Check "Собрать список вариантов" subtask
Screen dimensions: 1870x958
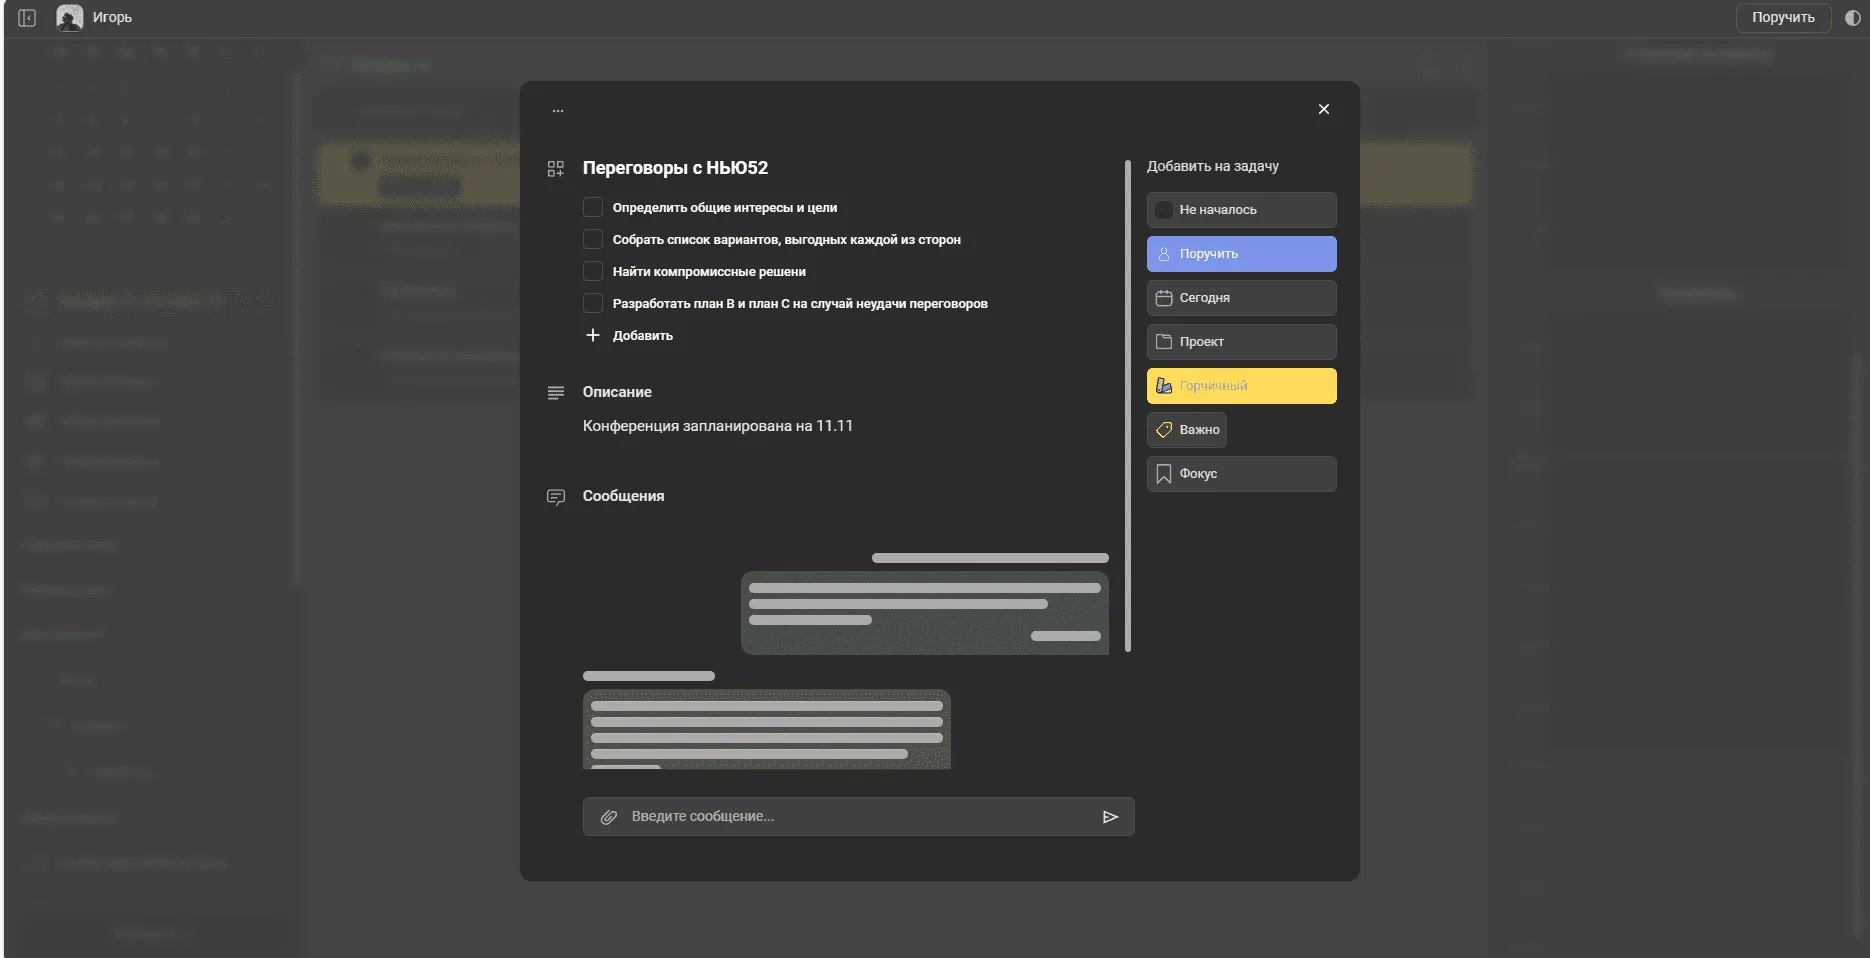(x=593, y=240)
